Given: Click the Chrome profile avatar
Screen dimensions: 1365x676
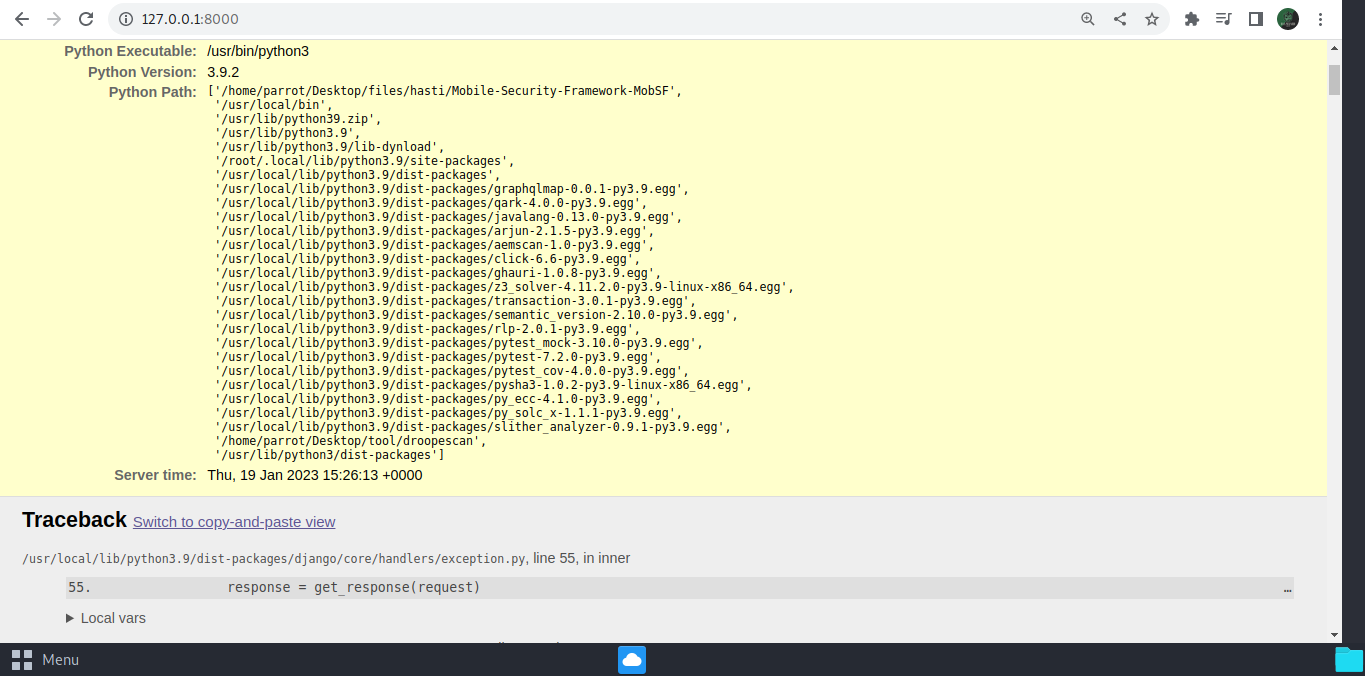Looking at the screenshot, I should [x=1288, y=18].
